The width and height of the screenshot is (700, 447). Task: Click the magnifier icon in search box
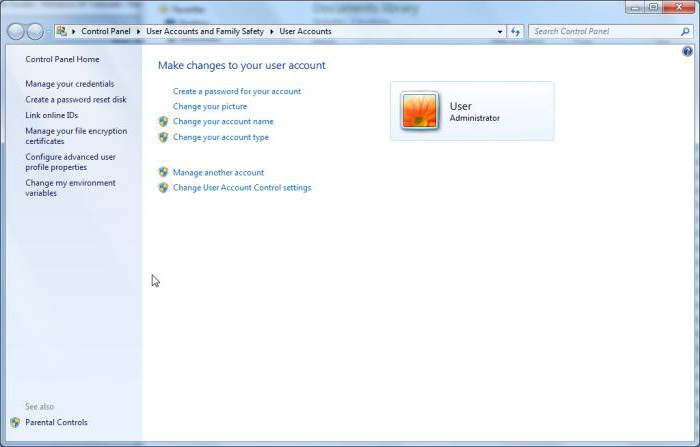(x=685, y=32)
